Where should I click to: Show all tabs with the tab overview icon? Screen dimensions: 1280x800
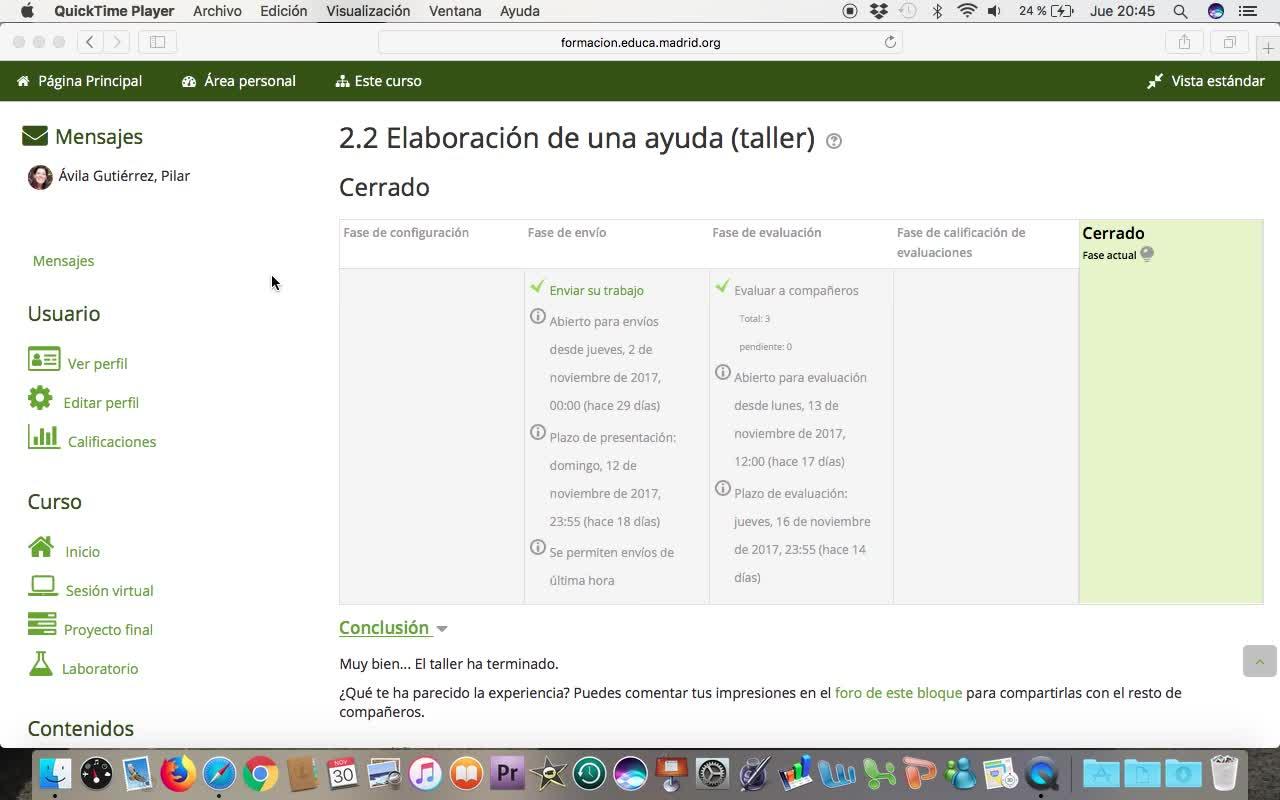[1229, 42]
